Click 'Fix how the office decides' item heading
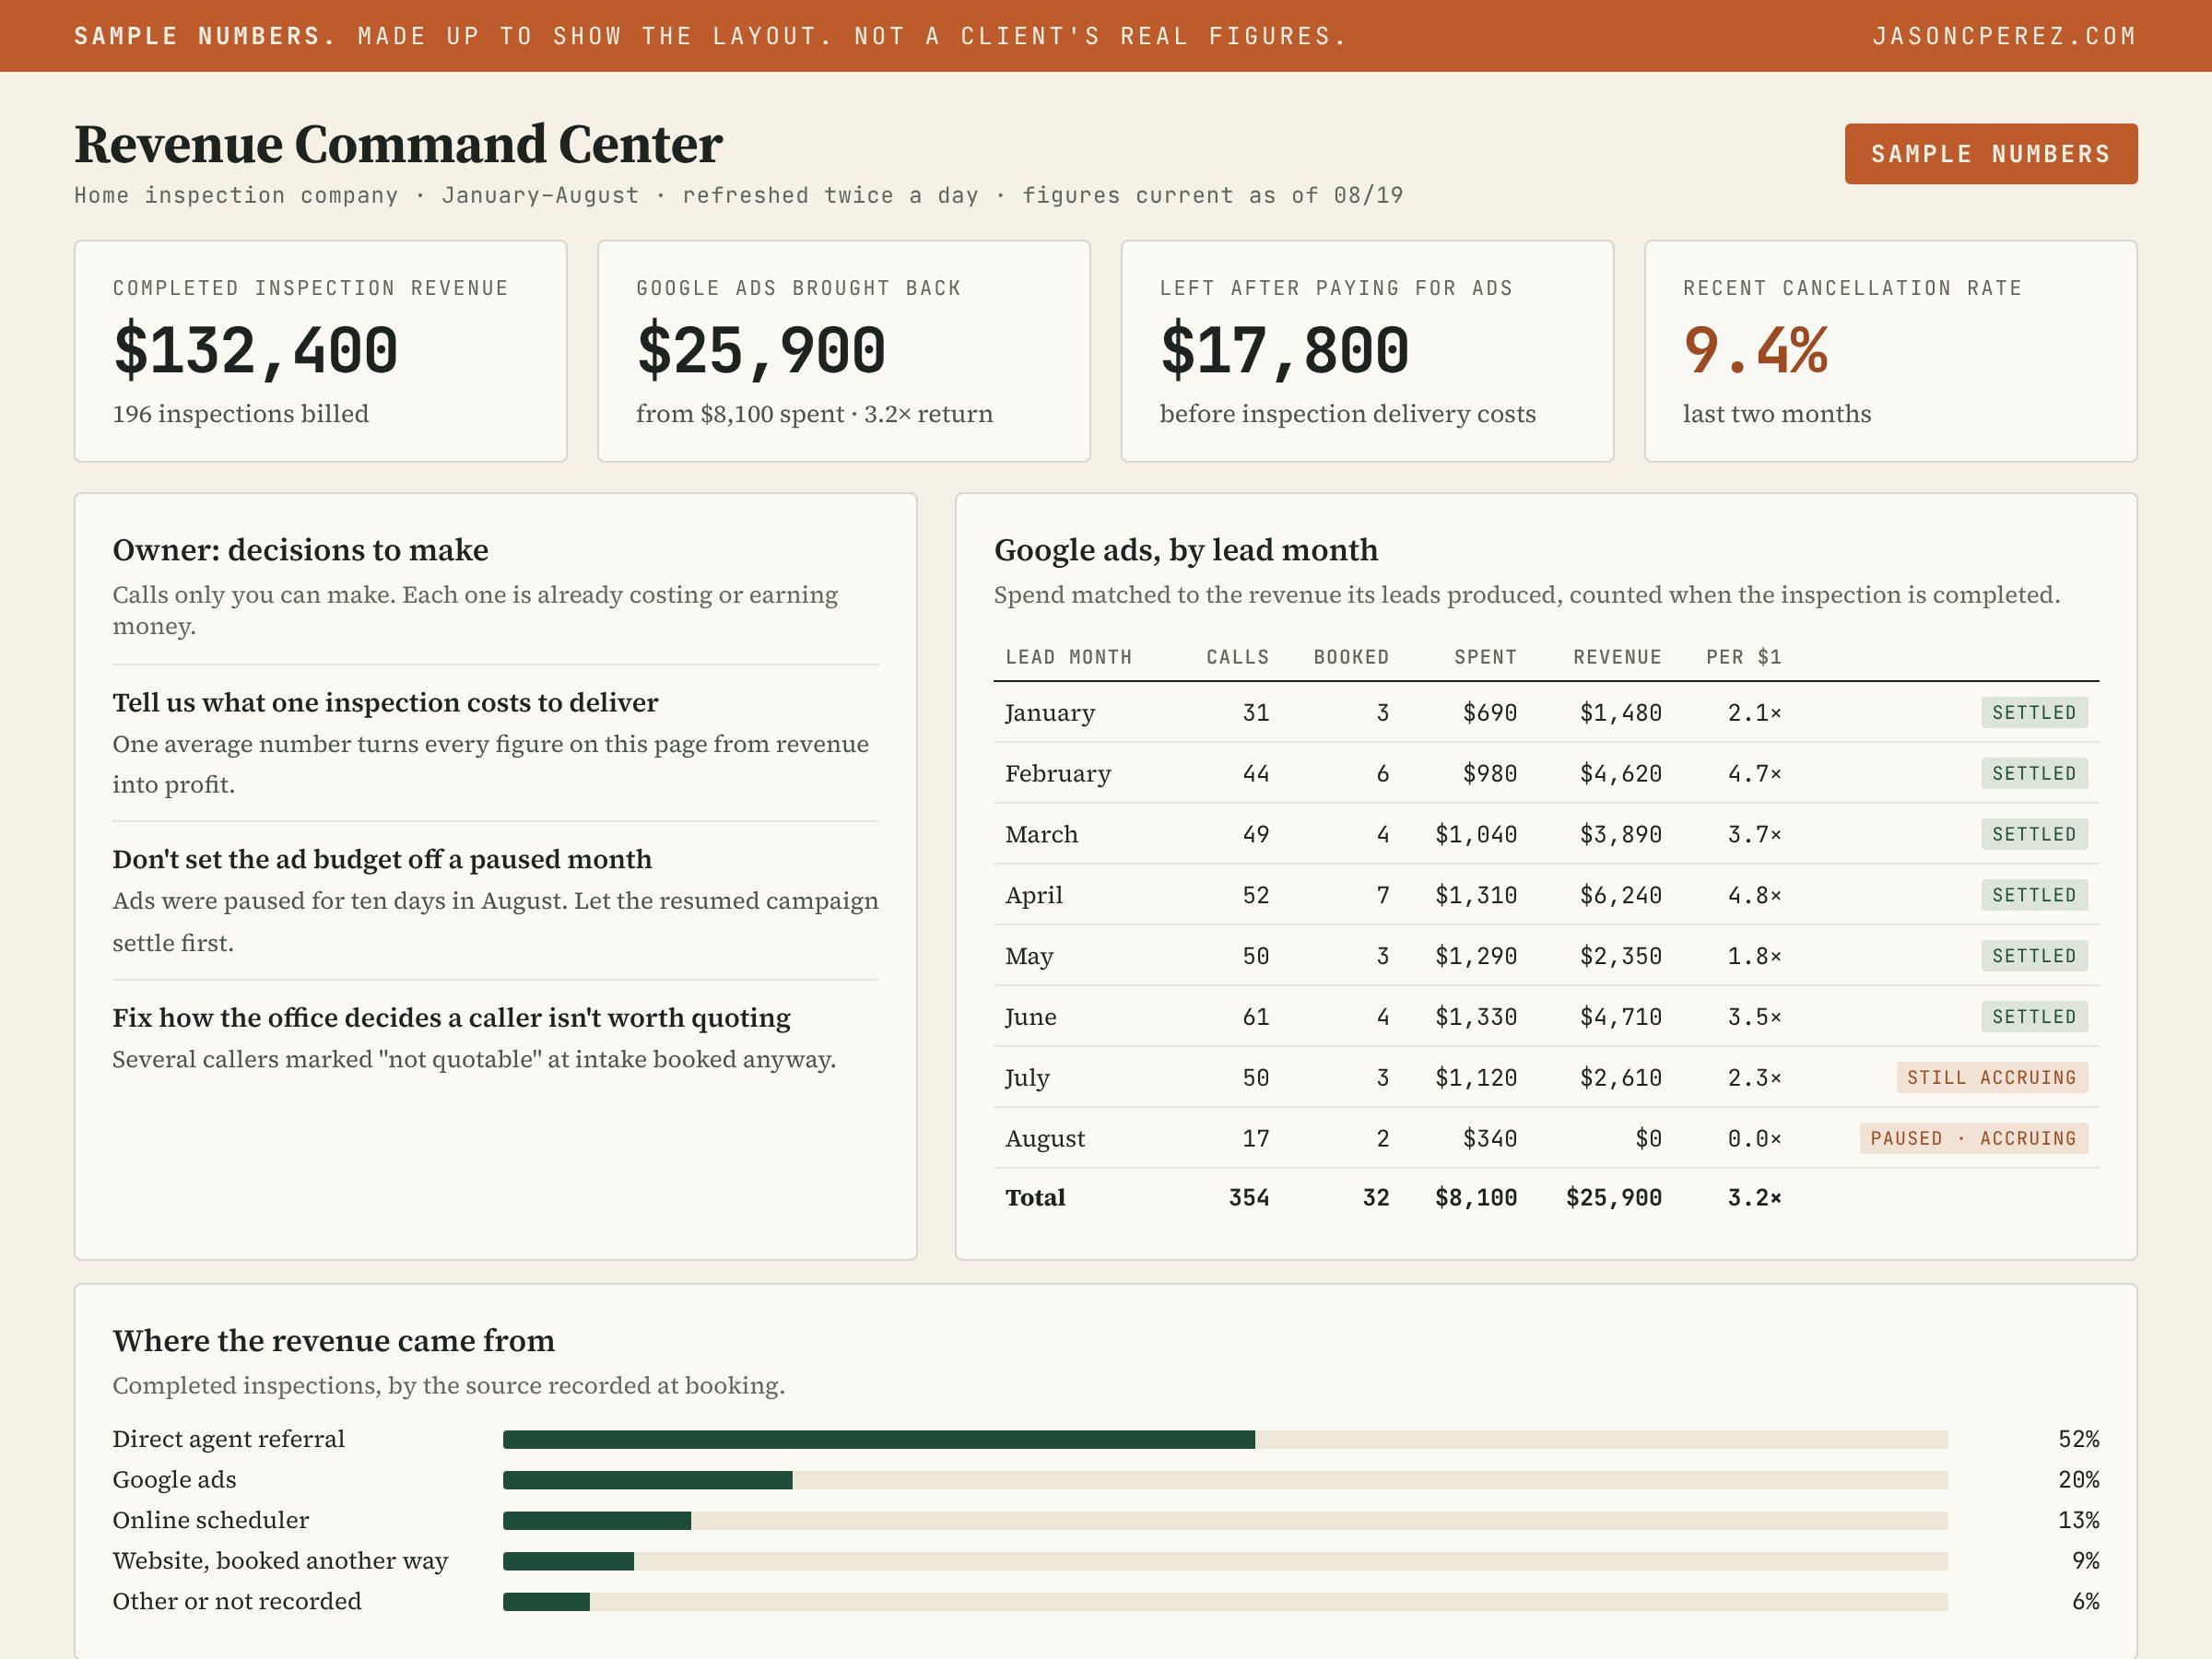 (451, 1018)
